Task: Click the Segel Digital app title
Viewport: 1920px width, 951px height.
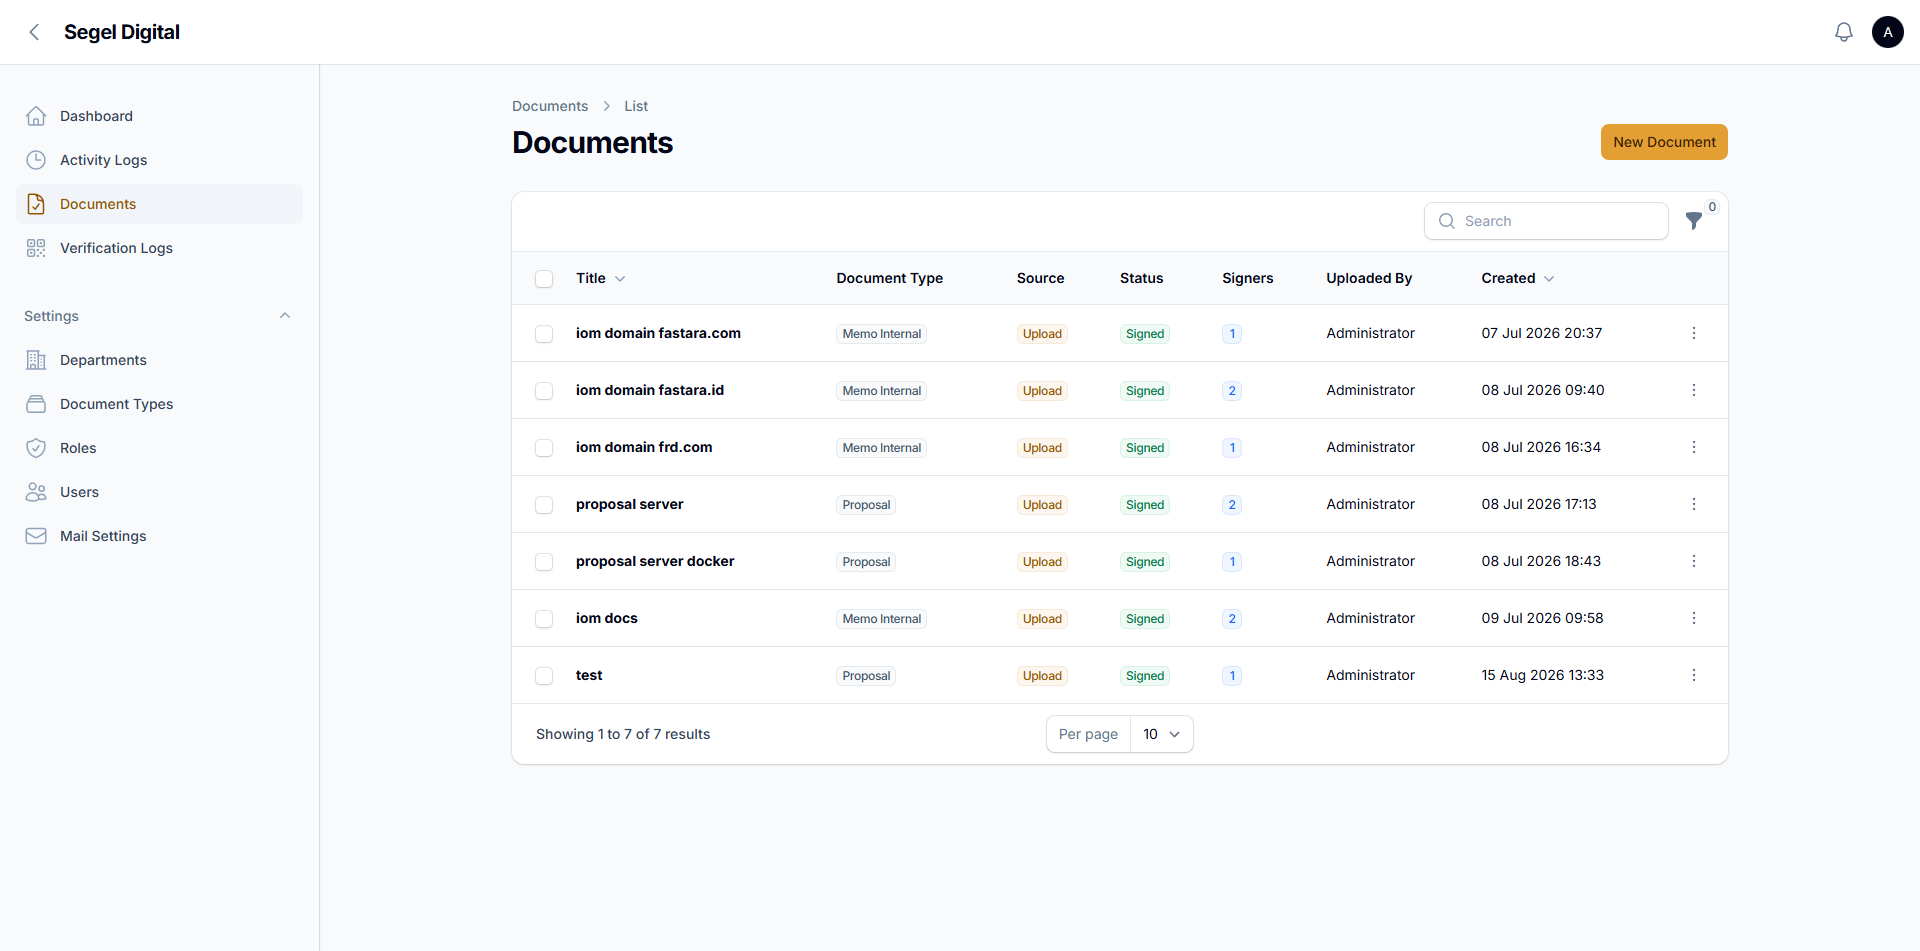Action: click(122, 32)
